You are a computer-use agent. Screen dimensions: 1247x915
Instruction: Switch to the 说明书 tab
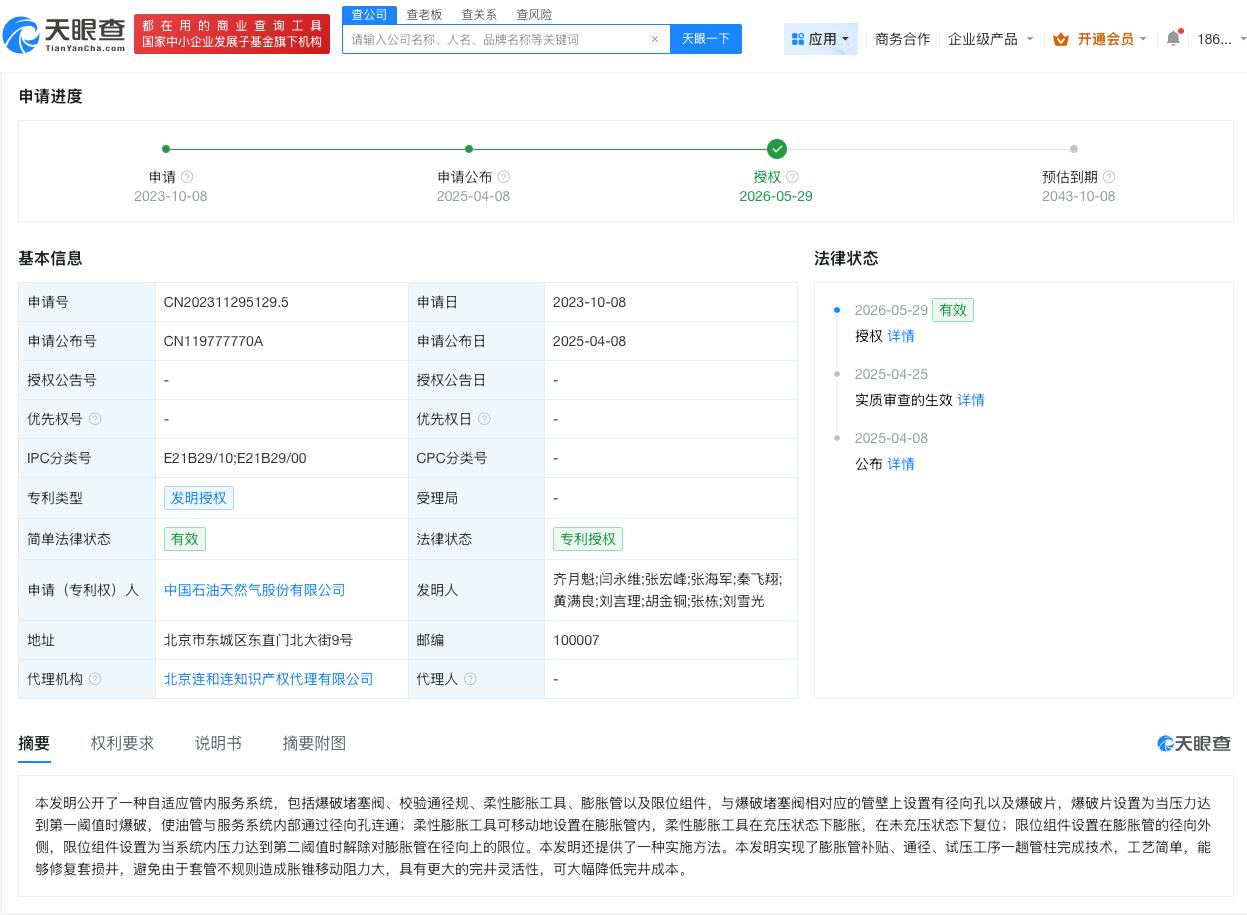218,743
